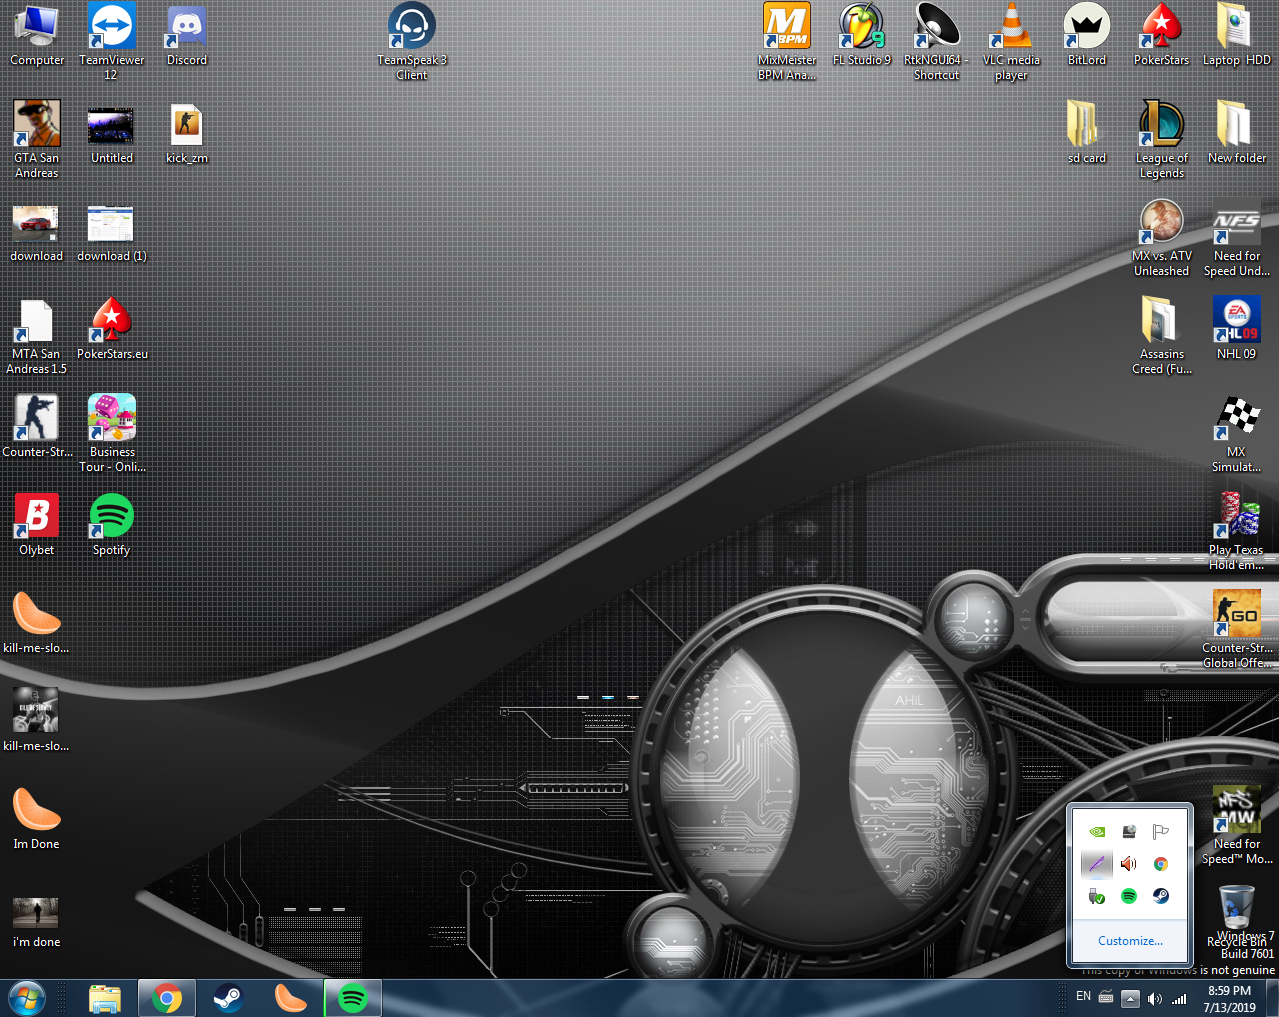Launch TeamSpeak 3 Client shortcut
The image size is (1279, 1017).
tap(411, 41)
